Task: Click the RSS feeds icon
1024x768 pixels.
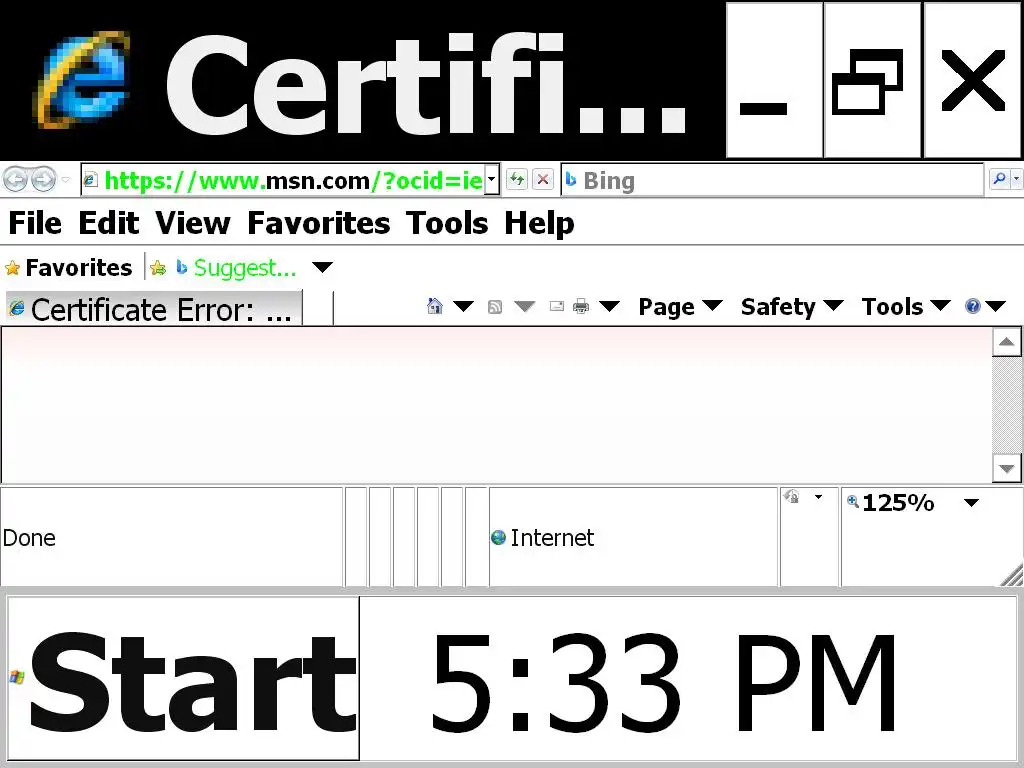Action: coord(495,306)
